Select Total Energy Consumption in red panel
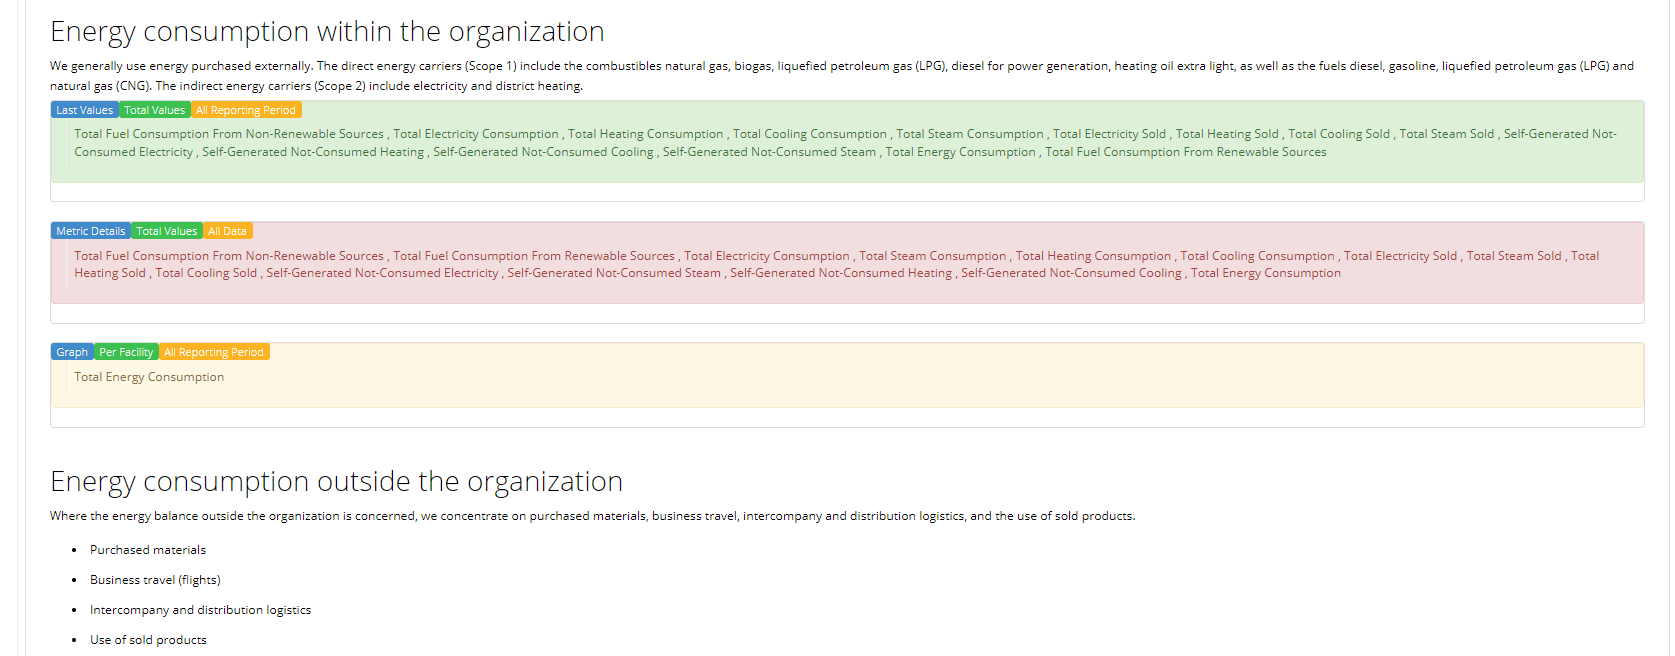Image resolution: width=1675 pixels, height=656 pixels. pyautogui.click(x=1265, y=273)
